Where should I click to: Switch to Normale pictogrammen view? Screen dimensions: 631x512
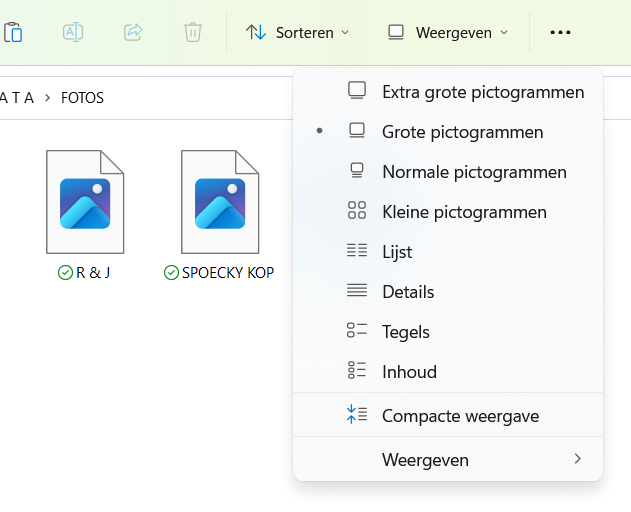pyautogui.click(x=474, y=172)
